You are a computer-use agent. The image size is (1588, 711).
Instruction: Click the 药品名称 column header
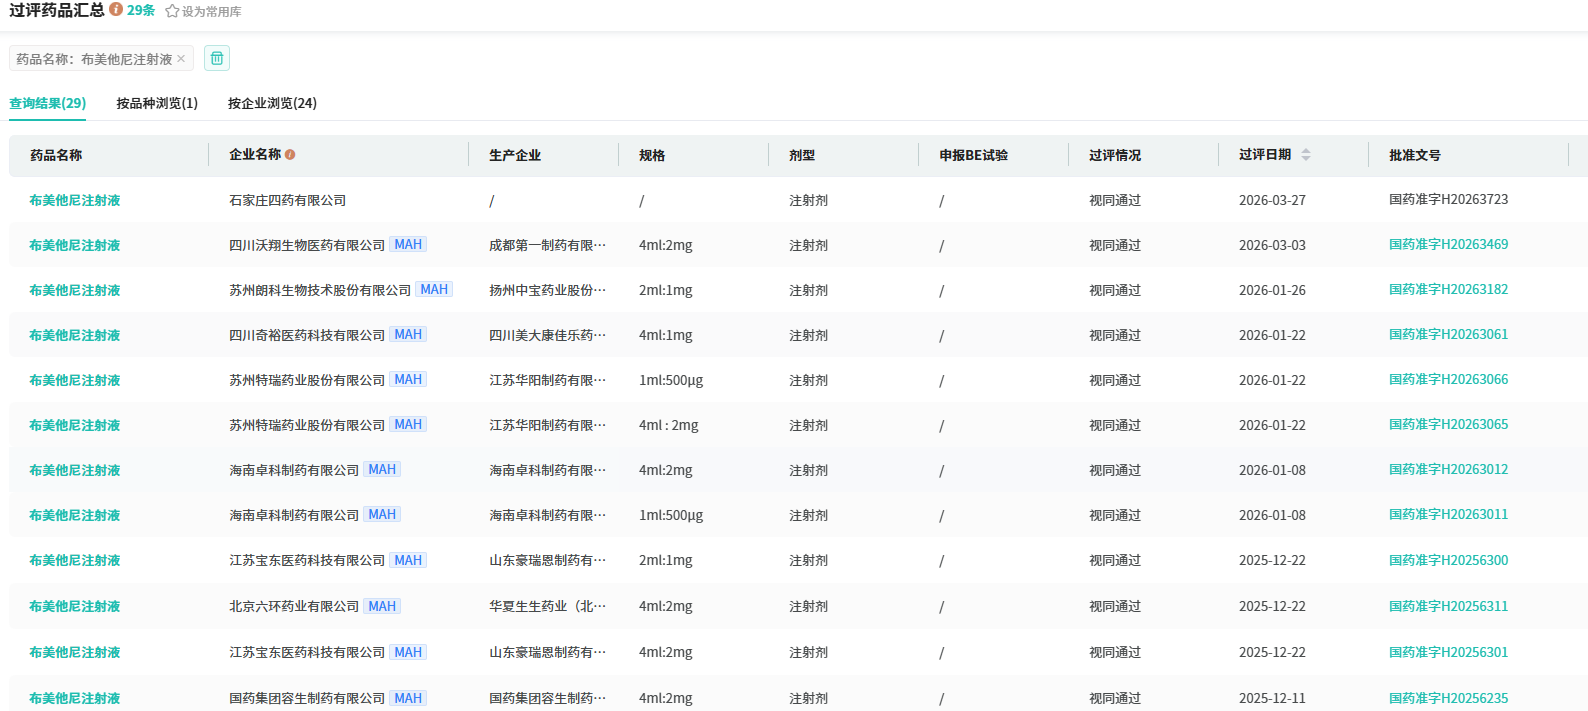(56, 155)
